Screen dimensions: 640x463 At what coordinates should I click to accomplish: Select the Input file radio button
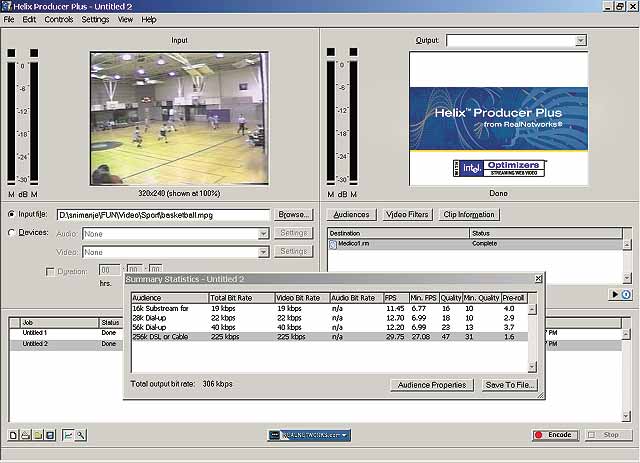click(11, 214)
